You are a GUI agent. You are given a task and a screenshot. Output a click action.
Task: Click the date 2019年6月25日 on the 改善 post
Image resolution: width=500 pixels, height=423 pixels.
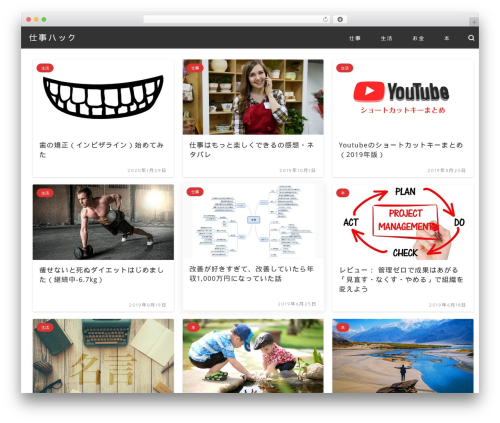point(297,304)
